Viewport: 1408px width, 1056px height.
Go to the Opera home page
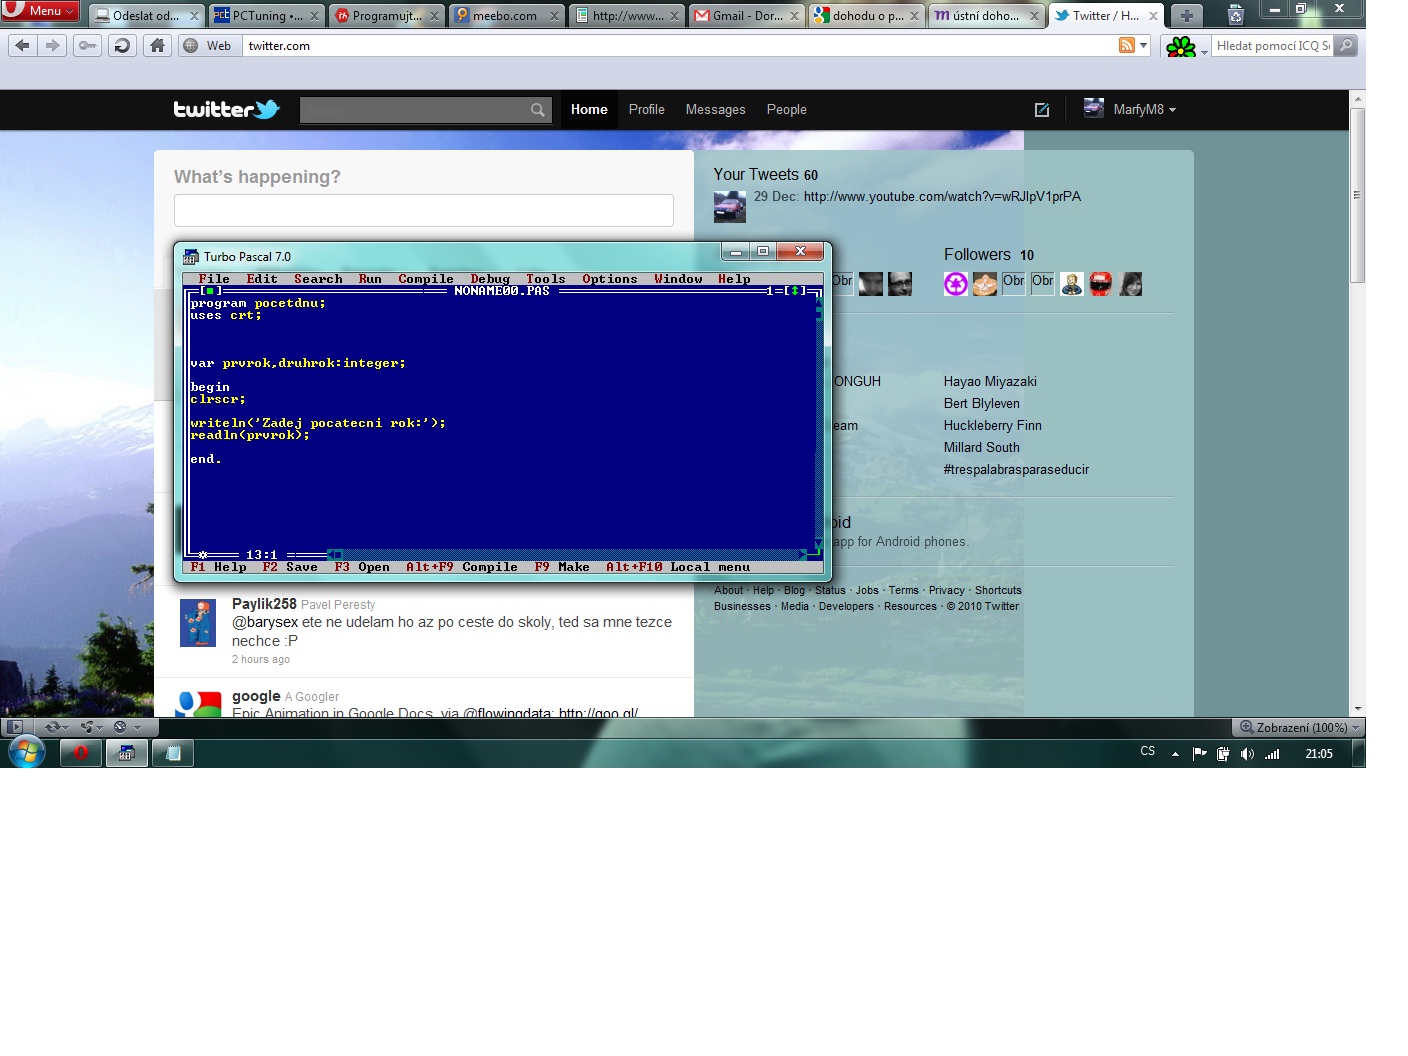[157, 46]
